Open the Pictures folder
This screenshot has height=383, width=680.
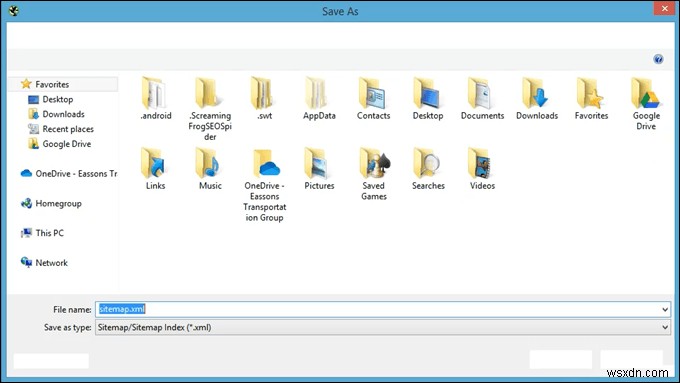pos(319,169)
